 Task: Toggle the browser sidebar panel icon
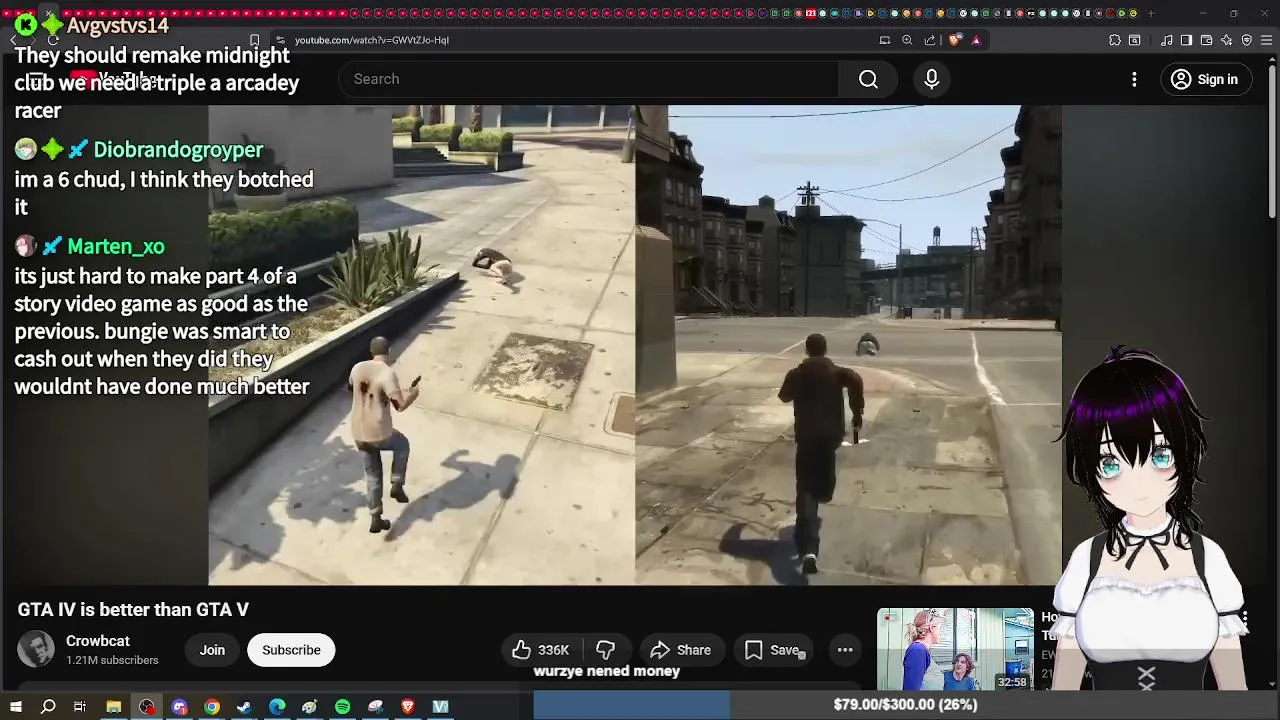pyautogui.click(x=1186, y=40)
